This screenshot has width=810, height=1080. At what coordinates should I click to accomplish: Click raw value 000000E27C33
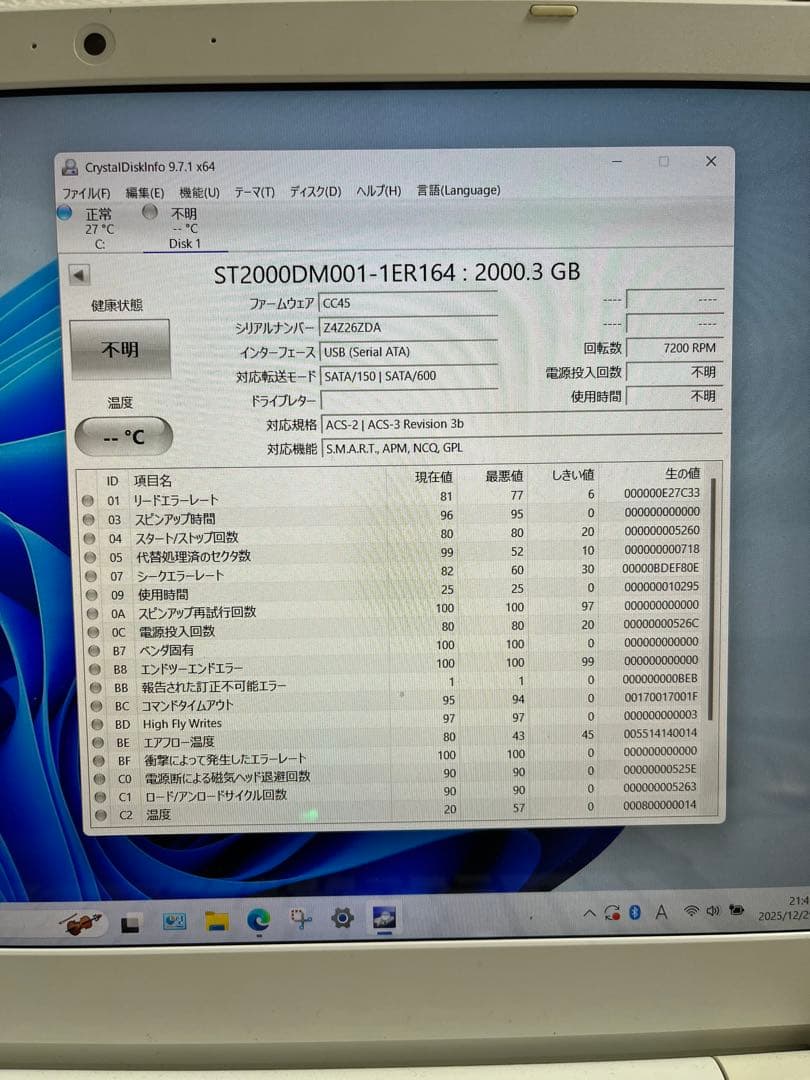661,493
